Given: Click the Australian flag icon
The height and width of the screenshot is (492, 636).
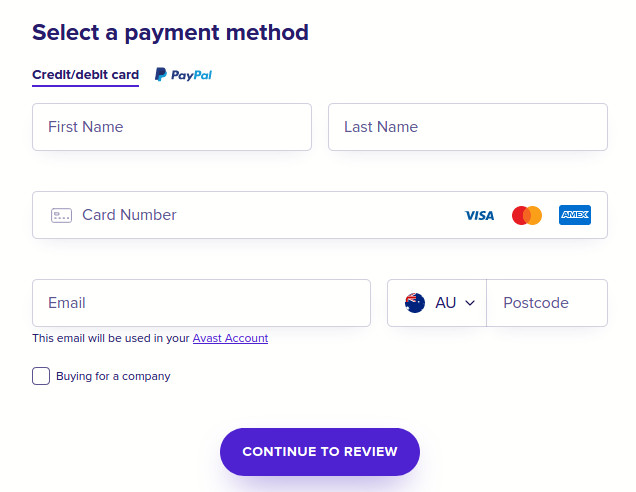Looking at the screenshot, I should (x=415, y=303).
